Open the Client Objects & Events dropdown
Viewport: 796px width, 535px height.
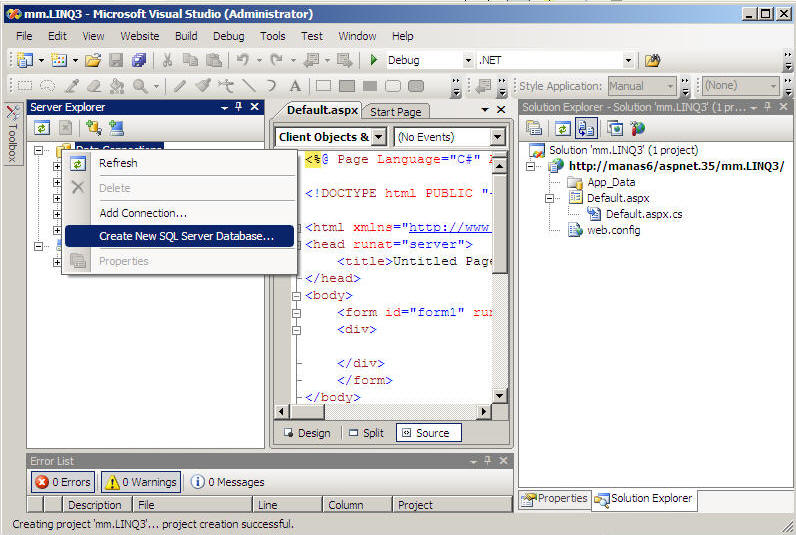pos(378,137)
